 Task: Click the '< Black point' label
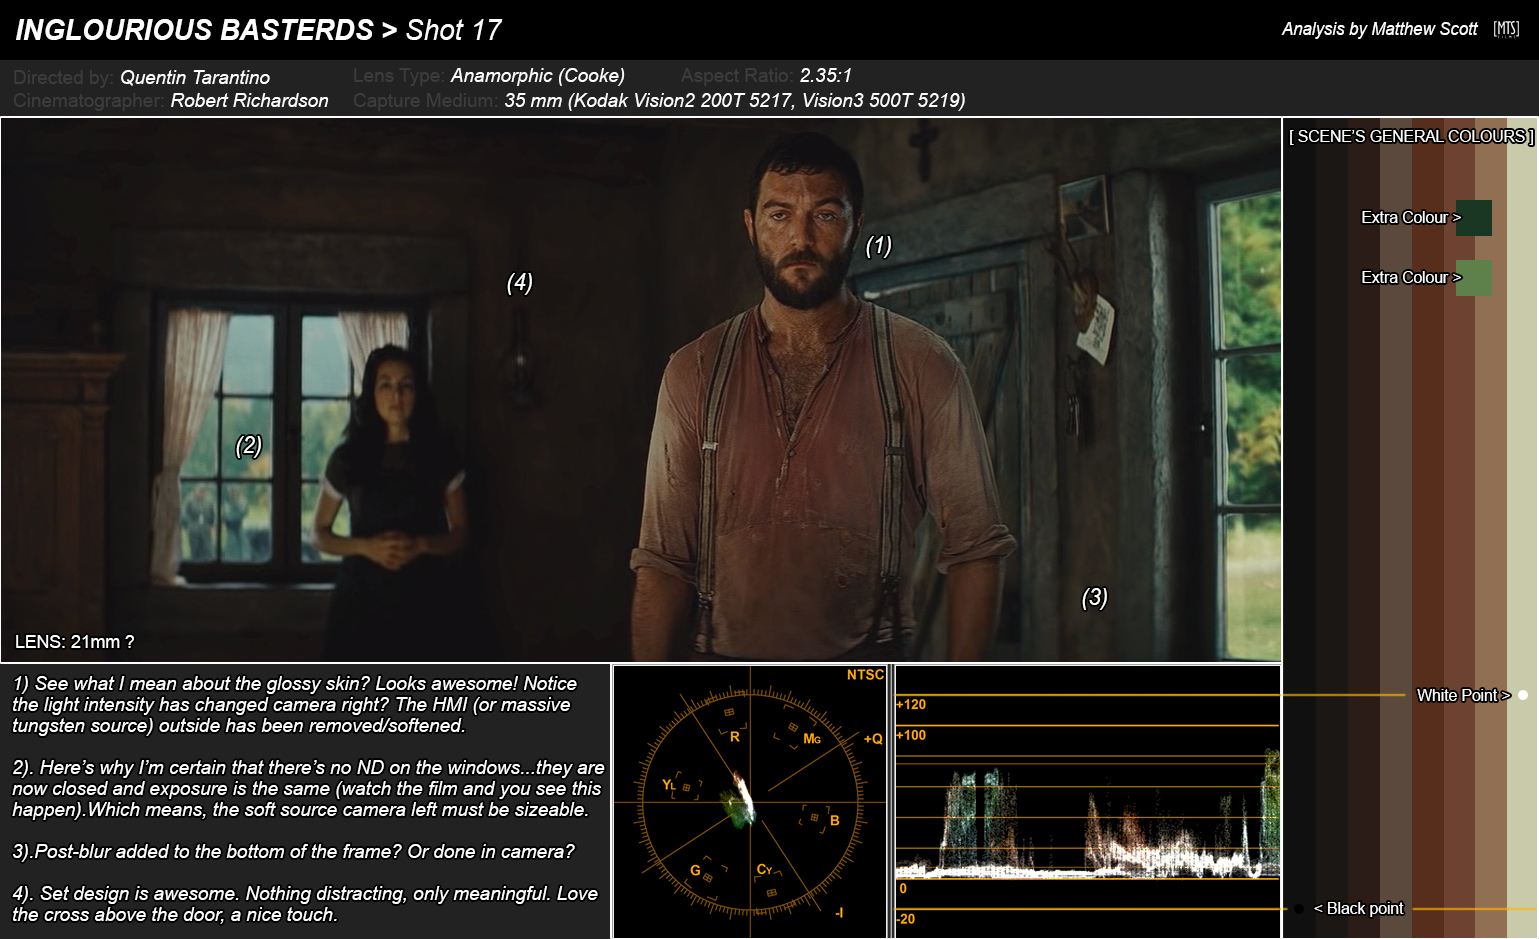click(x=1358, y=908)
